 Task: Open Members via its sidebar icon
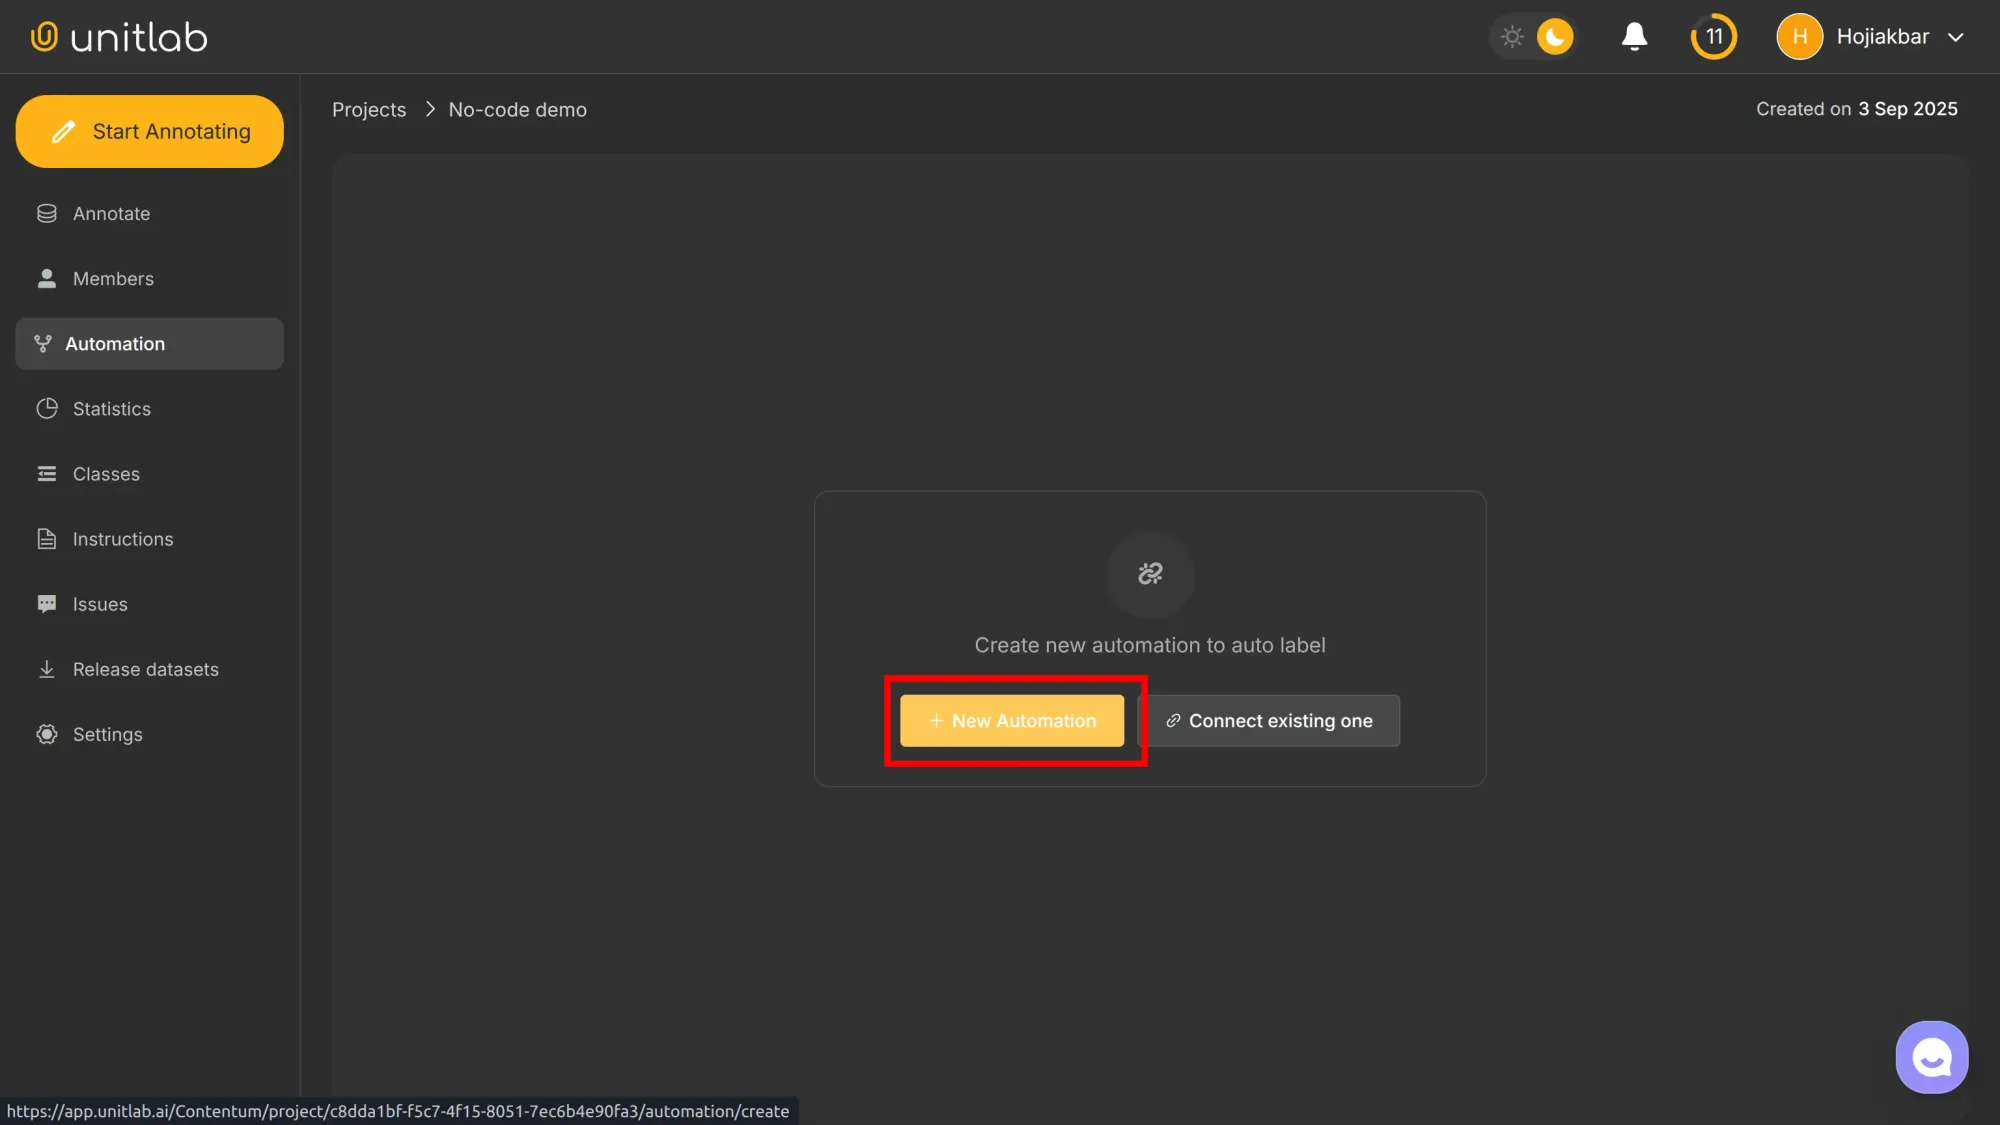(46, 278)
